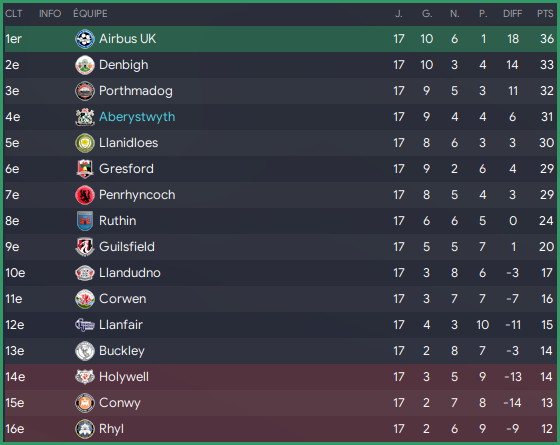The width and height of the screenshot is (560, 445).
Task: Click the Airbus UK club crest
Action: [85, 39]
